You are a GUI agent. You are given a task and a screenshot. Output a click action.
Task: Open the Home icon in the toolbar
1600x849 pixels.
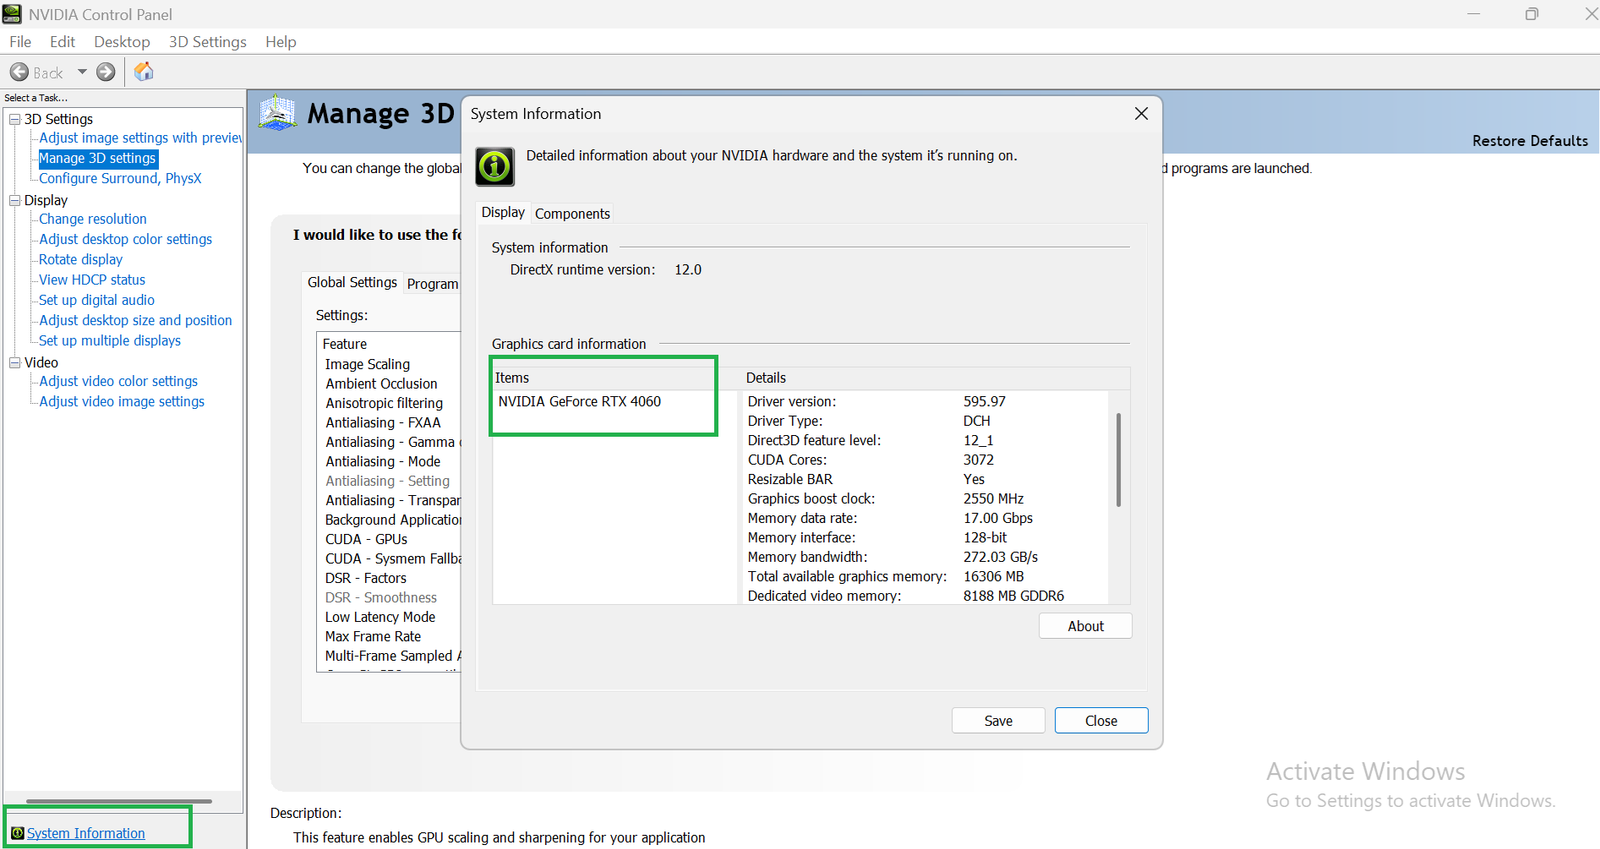tap(144, 72)
